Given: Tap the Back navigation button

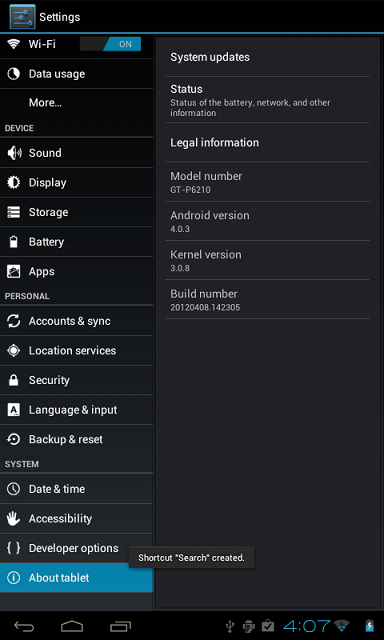Looking at the screenshot, I should (24, 626).
